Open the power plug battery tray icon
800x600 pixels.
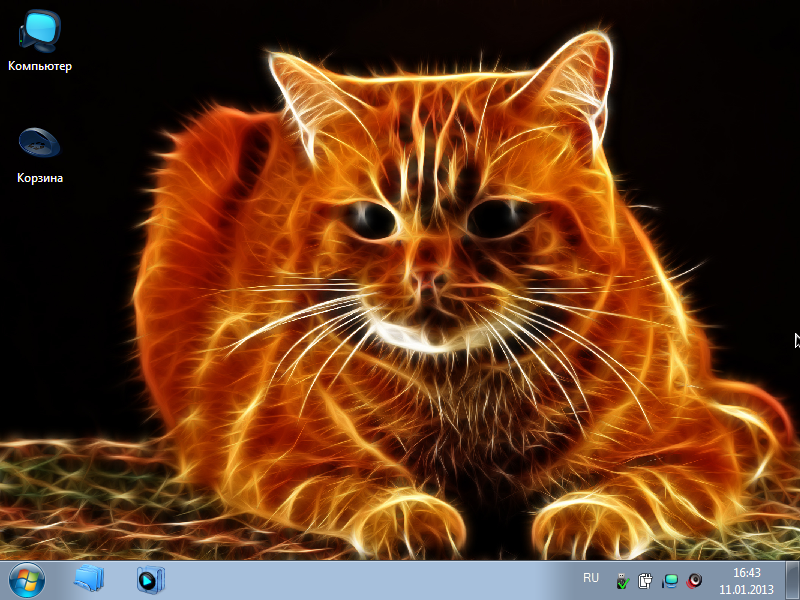[645, 581]
